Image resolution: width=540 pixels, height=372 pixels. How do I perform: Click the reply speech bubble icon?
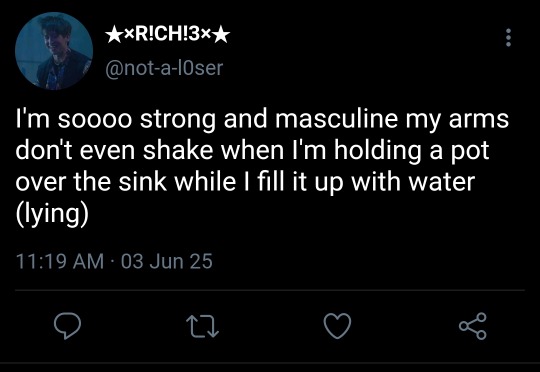[68, 326]
